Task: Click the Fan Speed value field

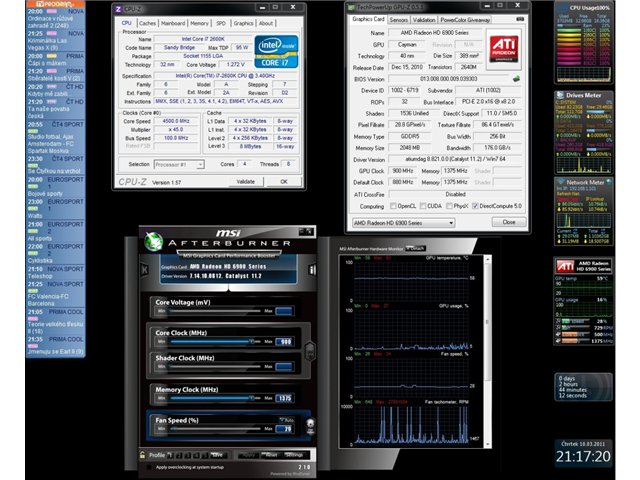Action: pos(284,429)
